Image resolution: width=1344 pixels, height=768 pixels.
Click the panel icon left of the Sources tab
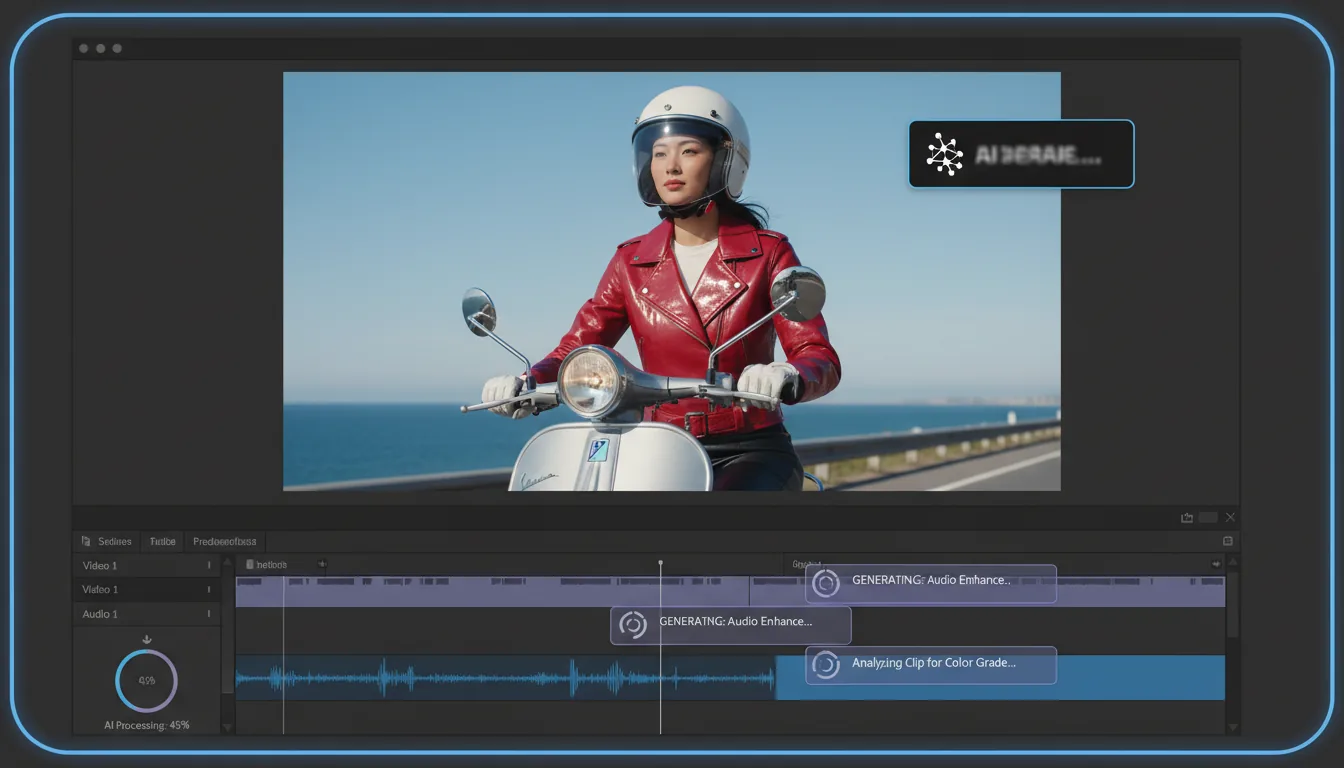coord(86,541)
